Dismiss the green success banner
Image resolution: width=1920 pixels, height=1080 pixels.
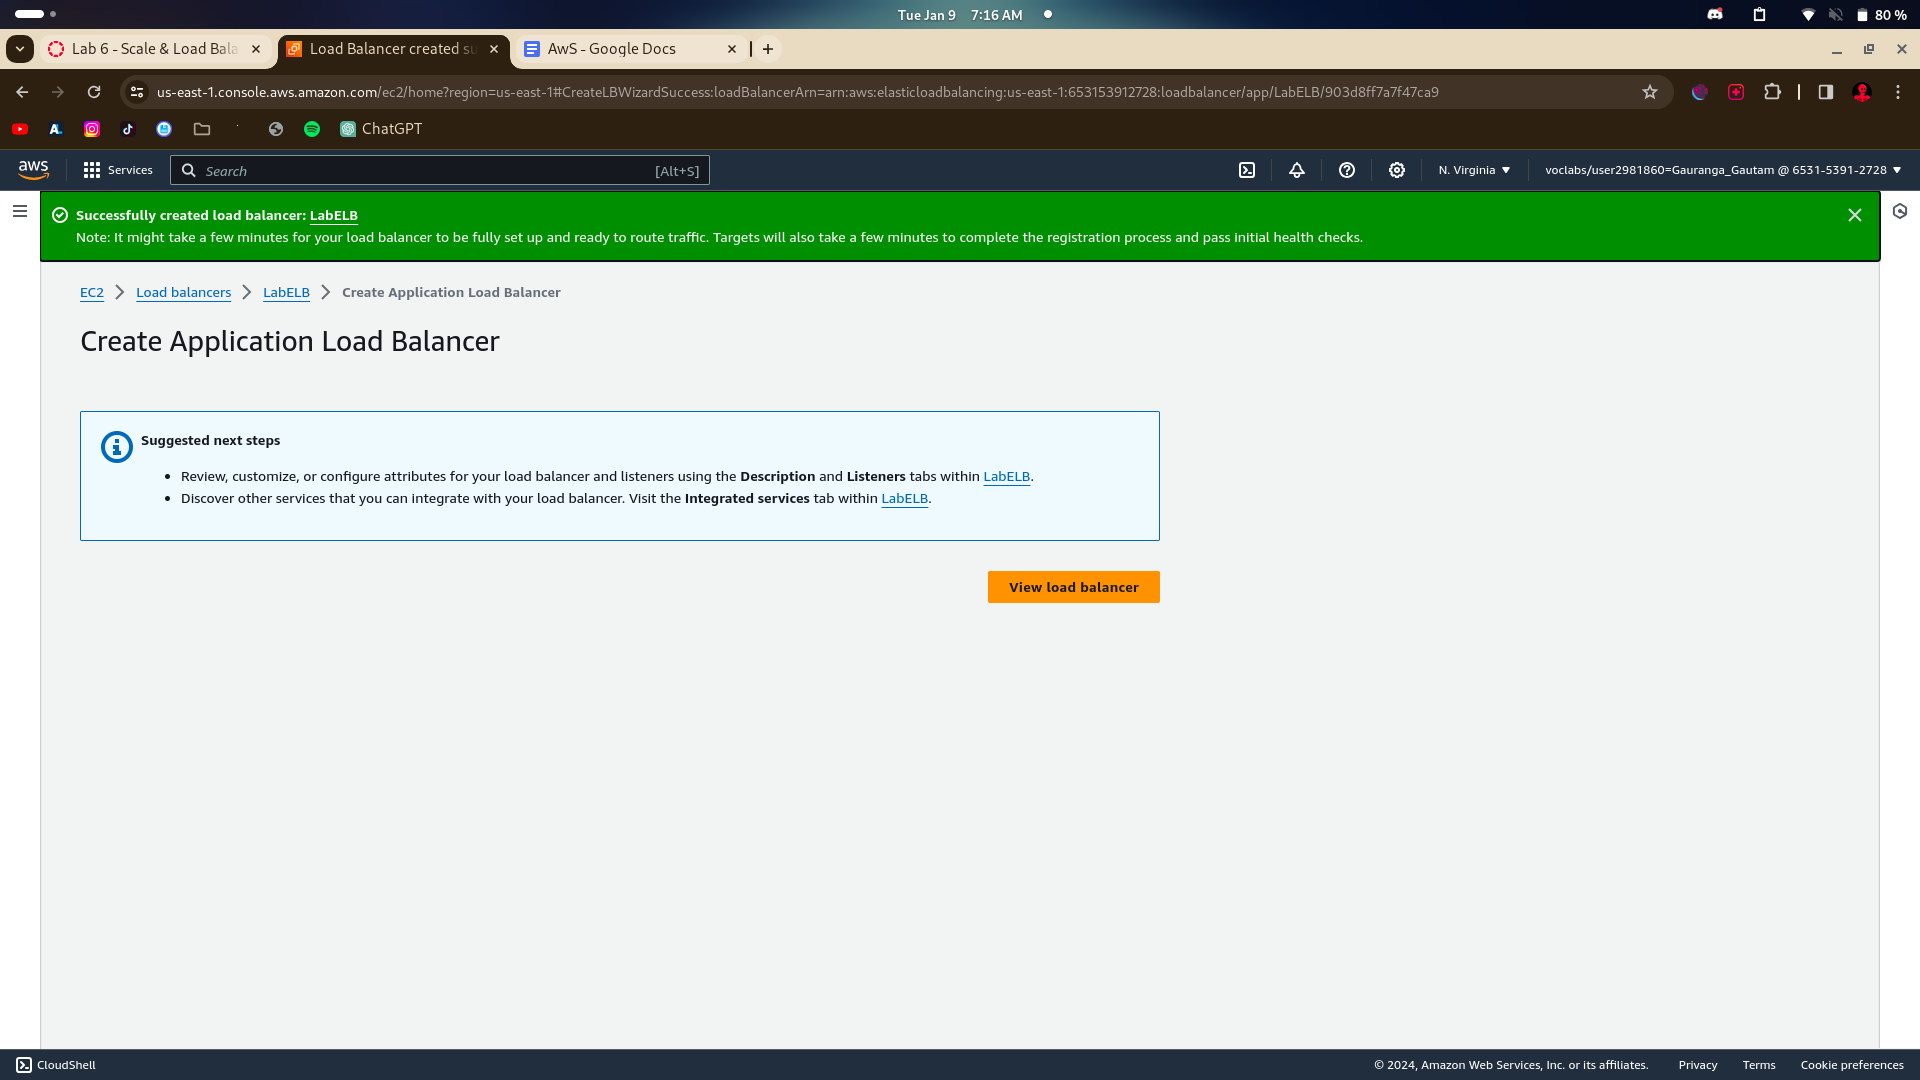click(1855, 215)
